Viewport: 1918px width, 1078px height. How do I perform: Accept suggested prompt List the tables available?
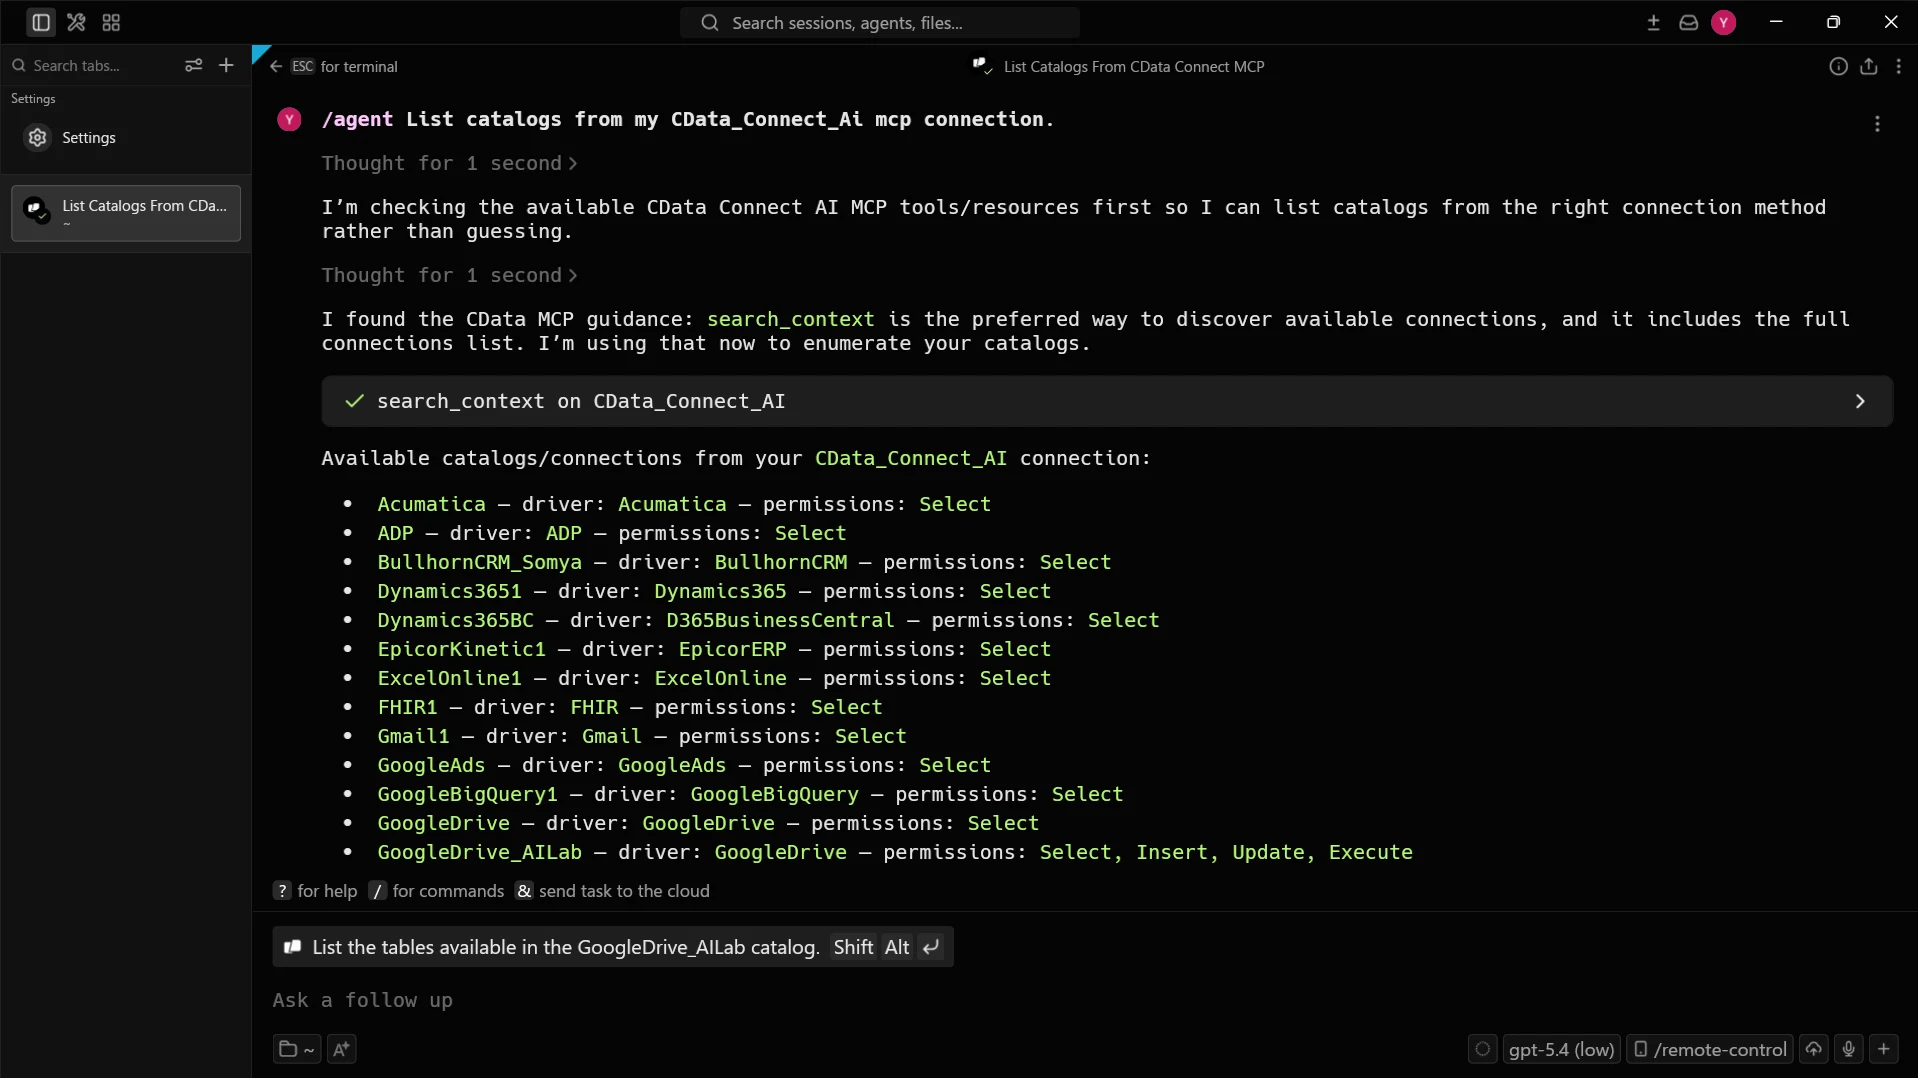[612, 947]
